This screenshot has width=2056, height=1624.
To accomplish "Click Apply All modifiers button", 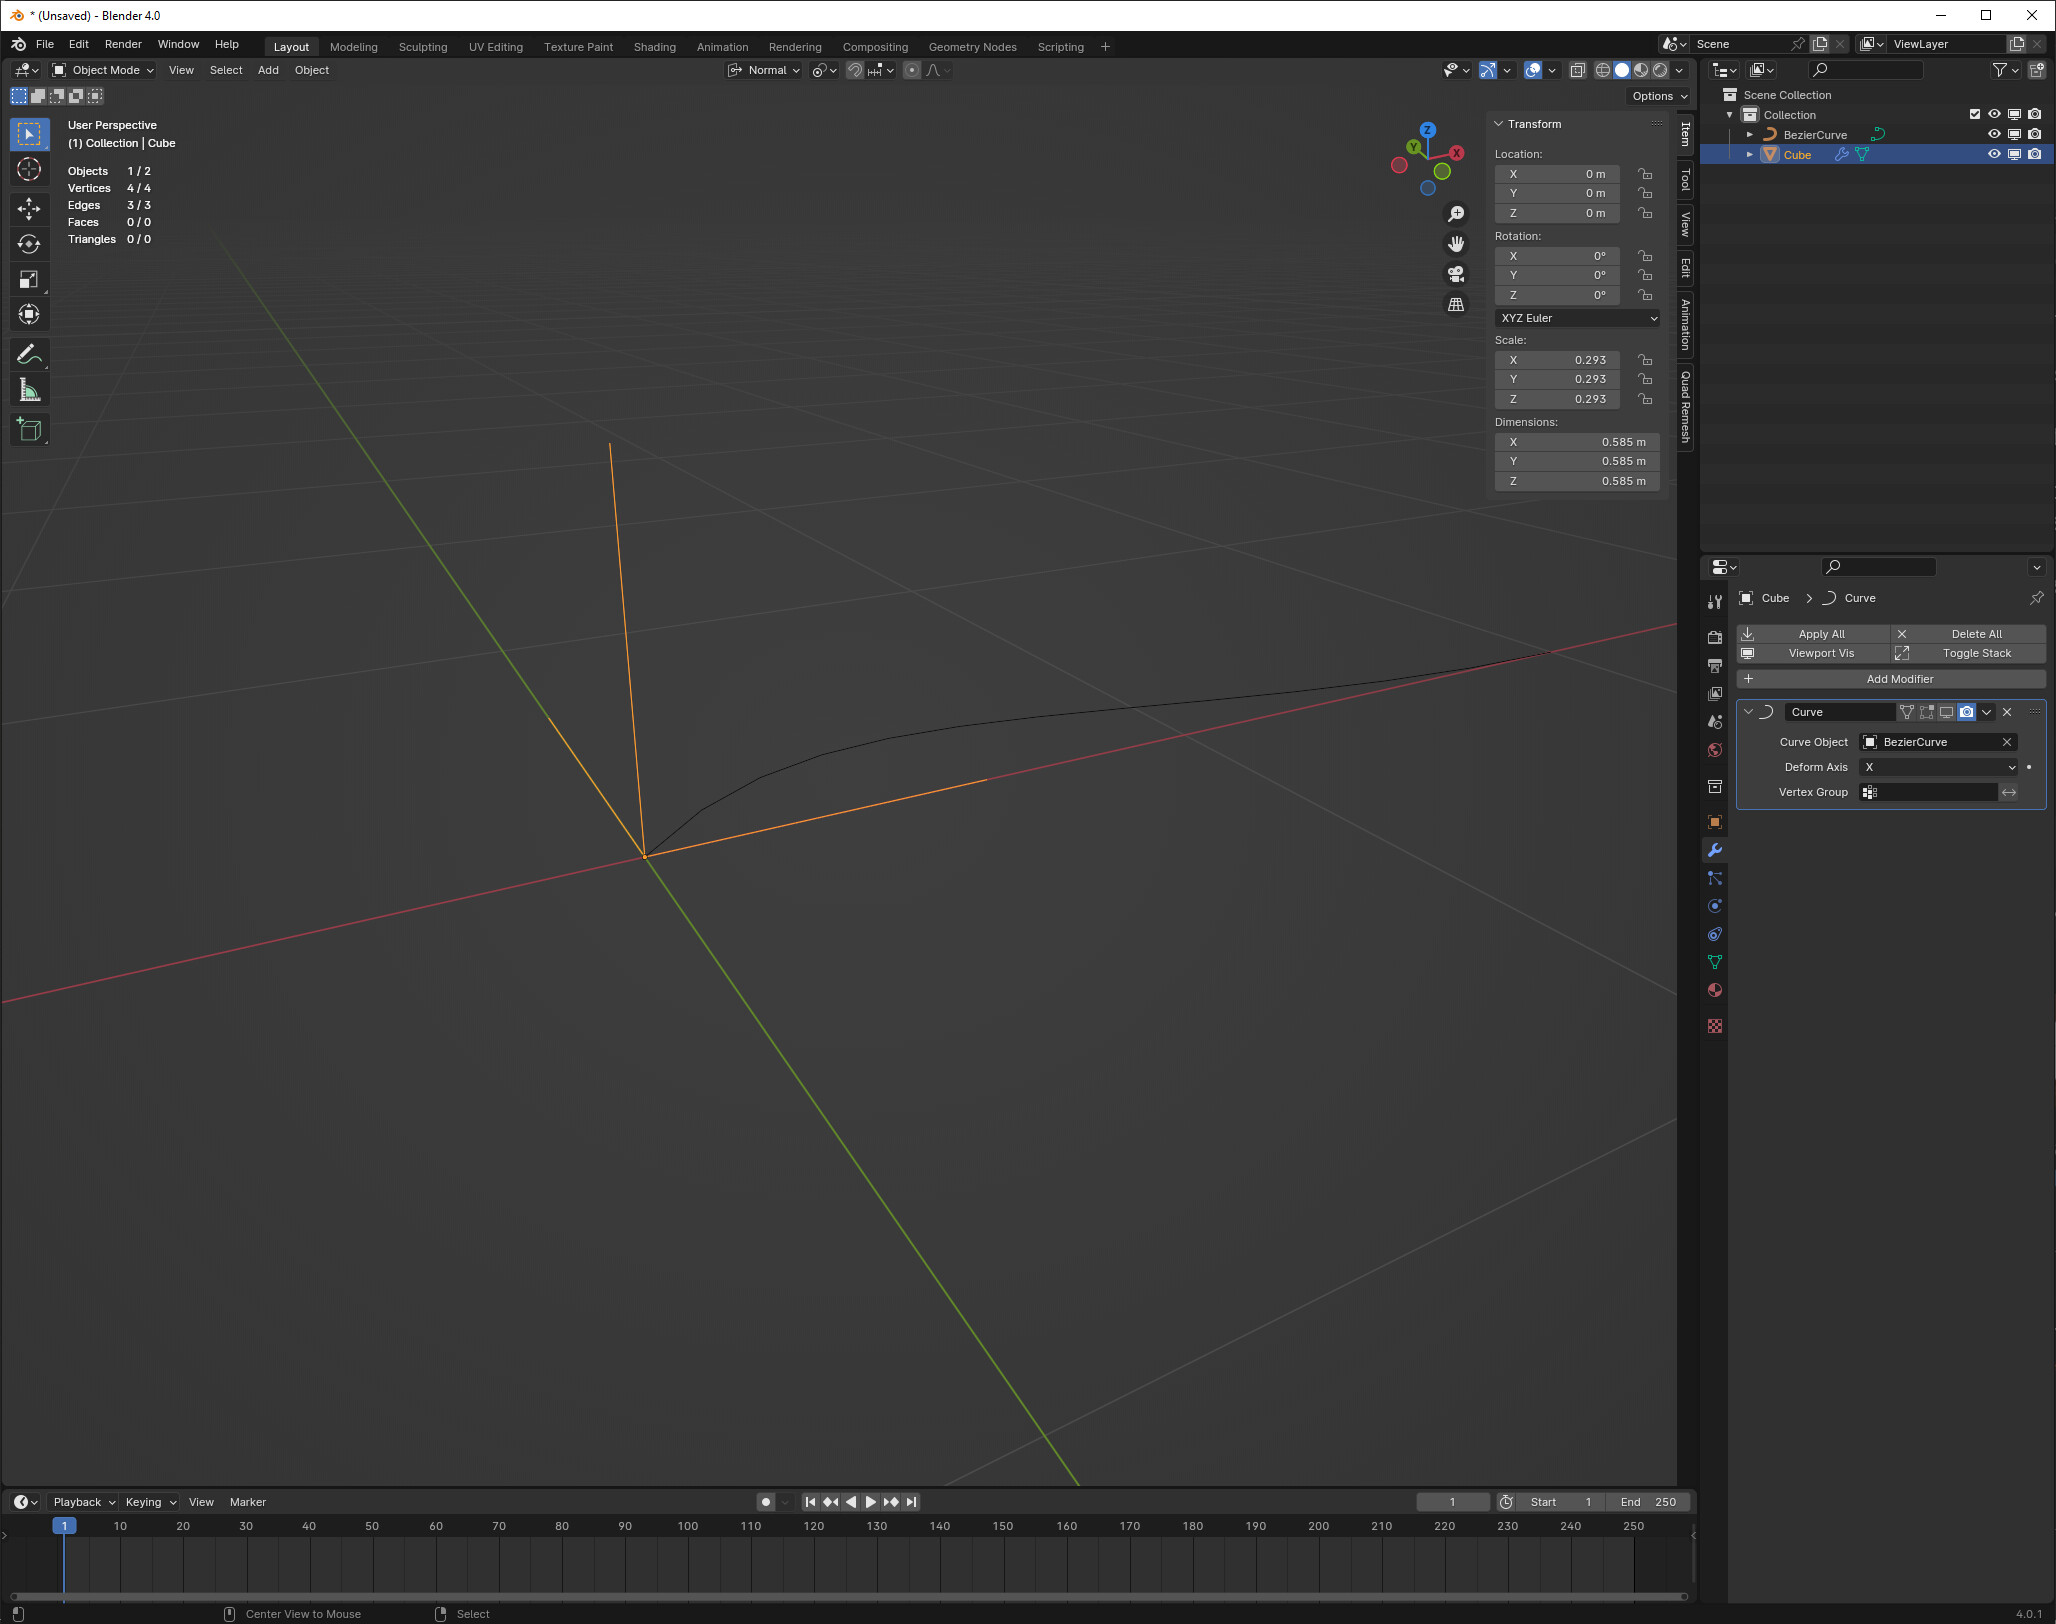I will 1813,634.
